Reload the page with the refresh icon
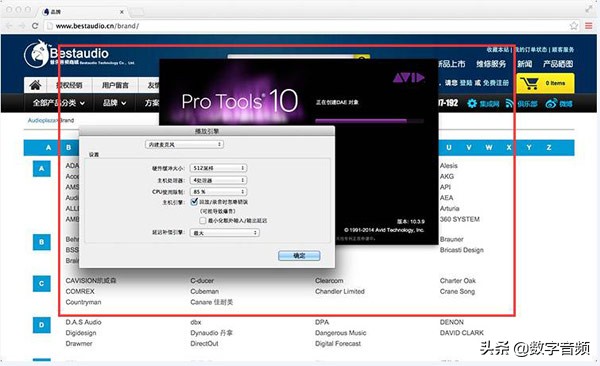 35,26
